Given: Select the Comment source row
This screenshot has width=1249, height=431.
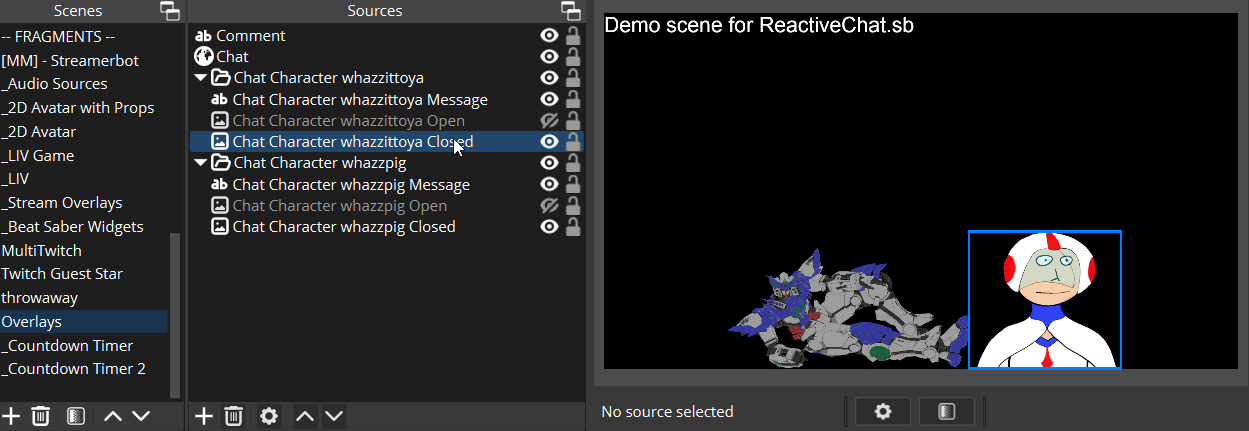Looking at the screenshot, I should pyautogui.click(x=387, y=36).
